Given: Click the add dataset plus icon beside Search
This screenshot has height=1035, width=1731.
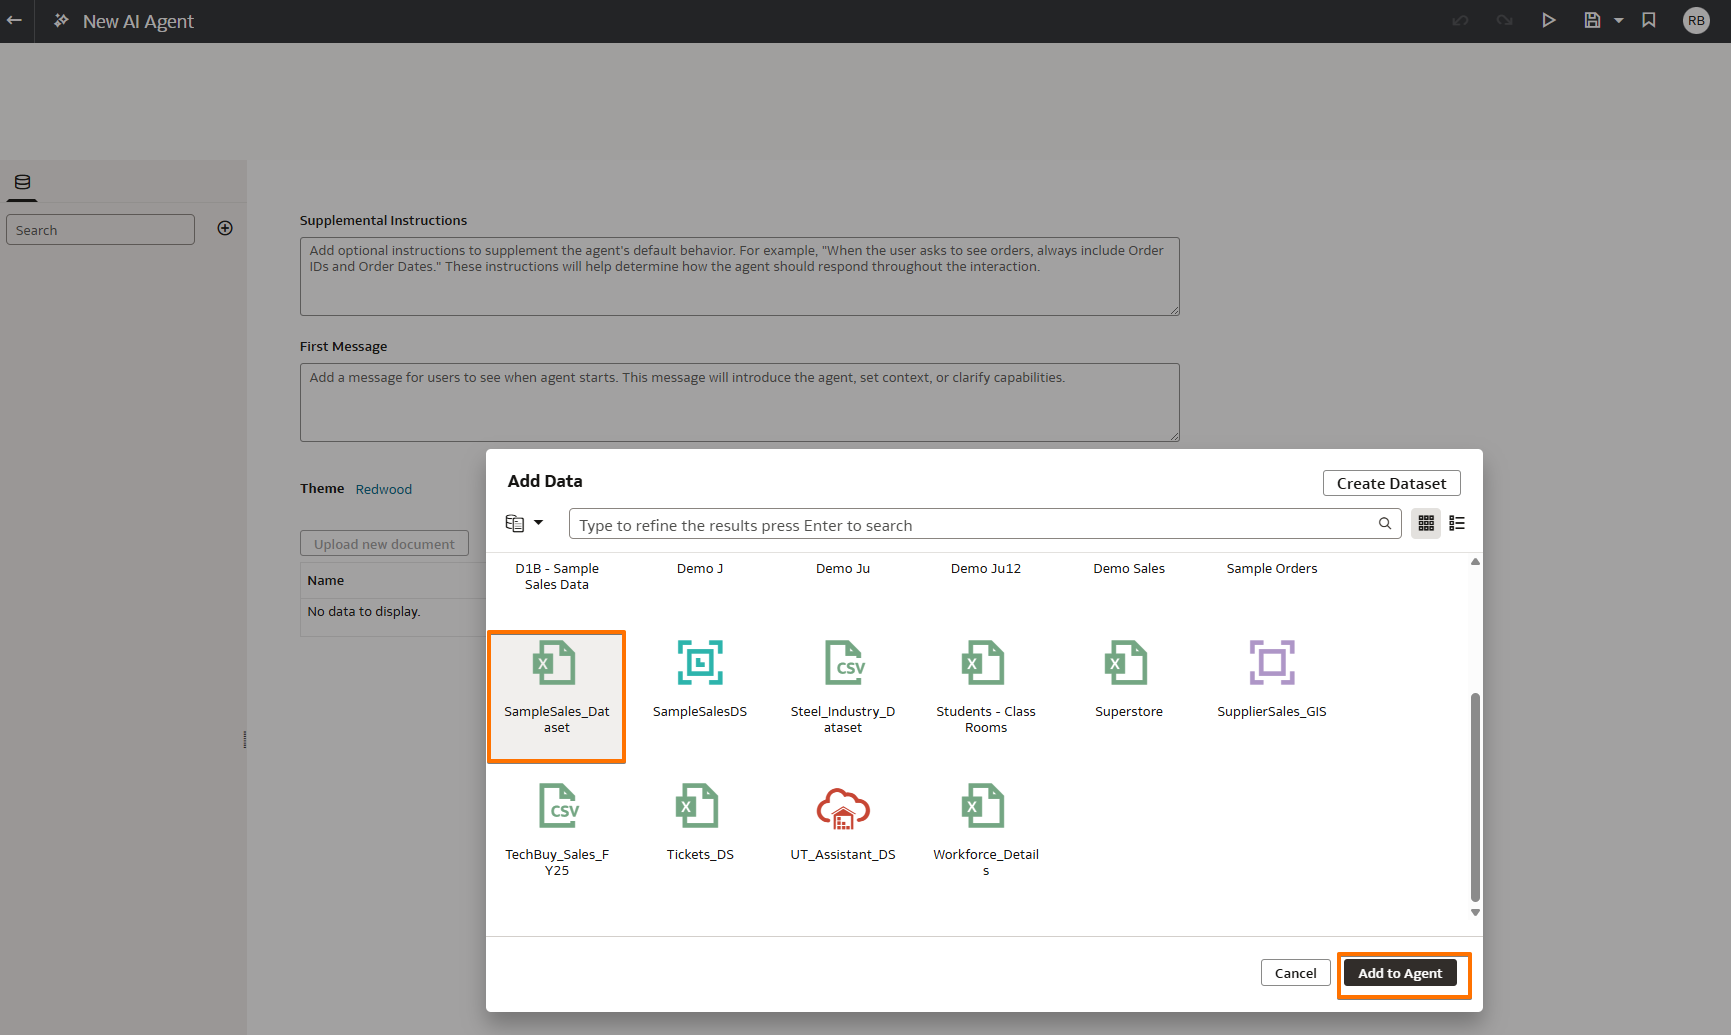Looking at the screenshot, I should point(225,227).
